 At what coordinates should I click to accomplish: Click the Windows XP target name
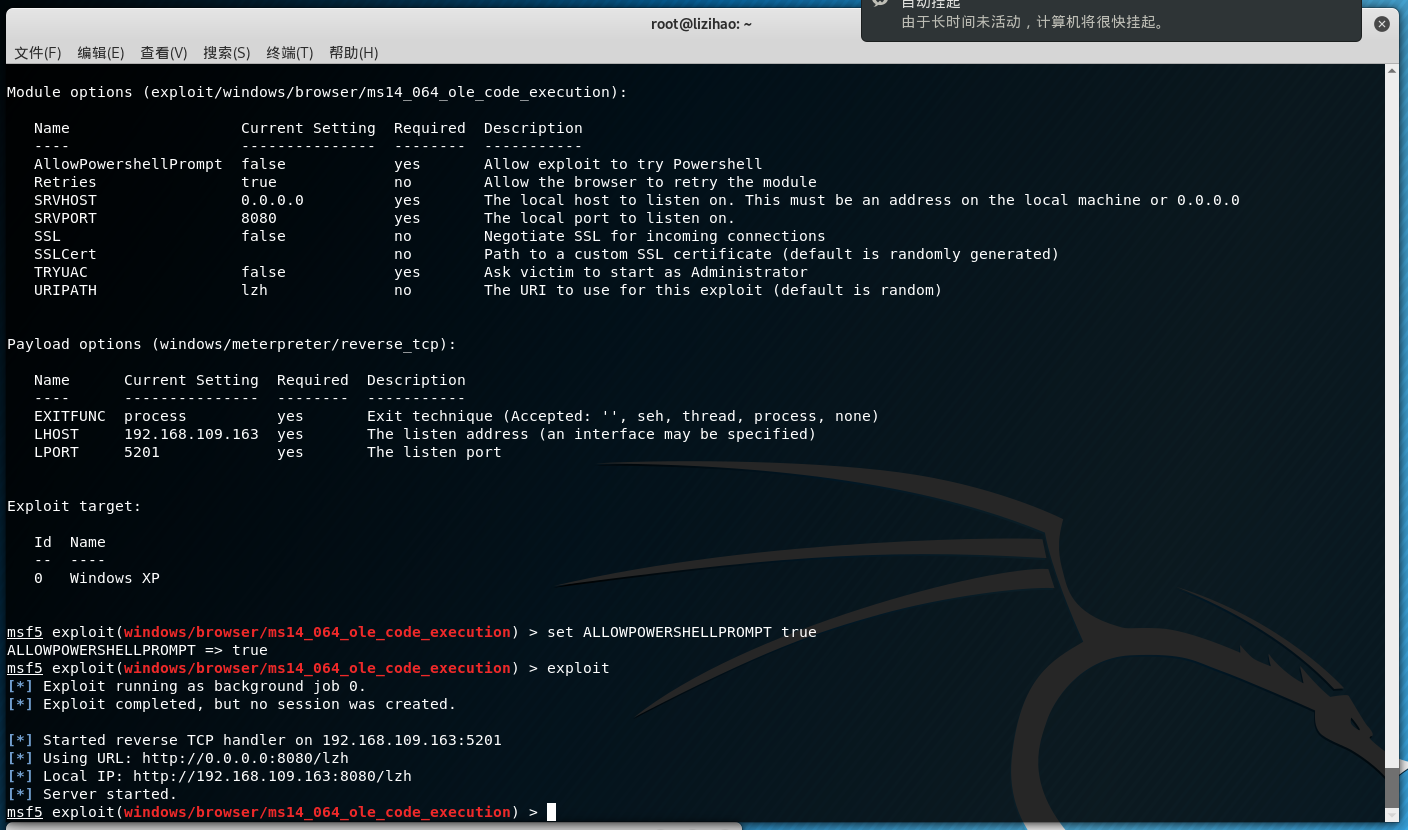pos(115,578)
